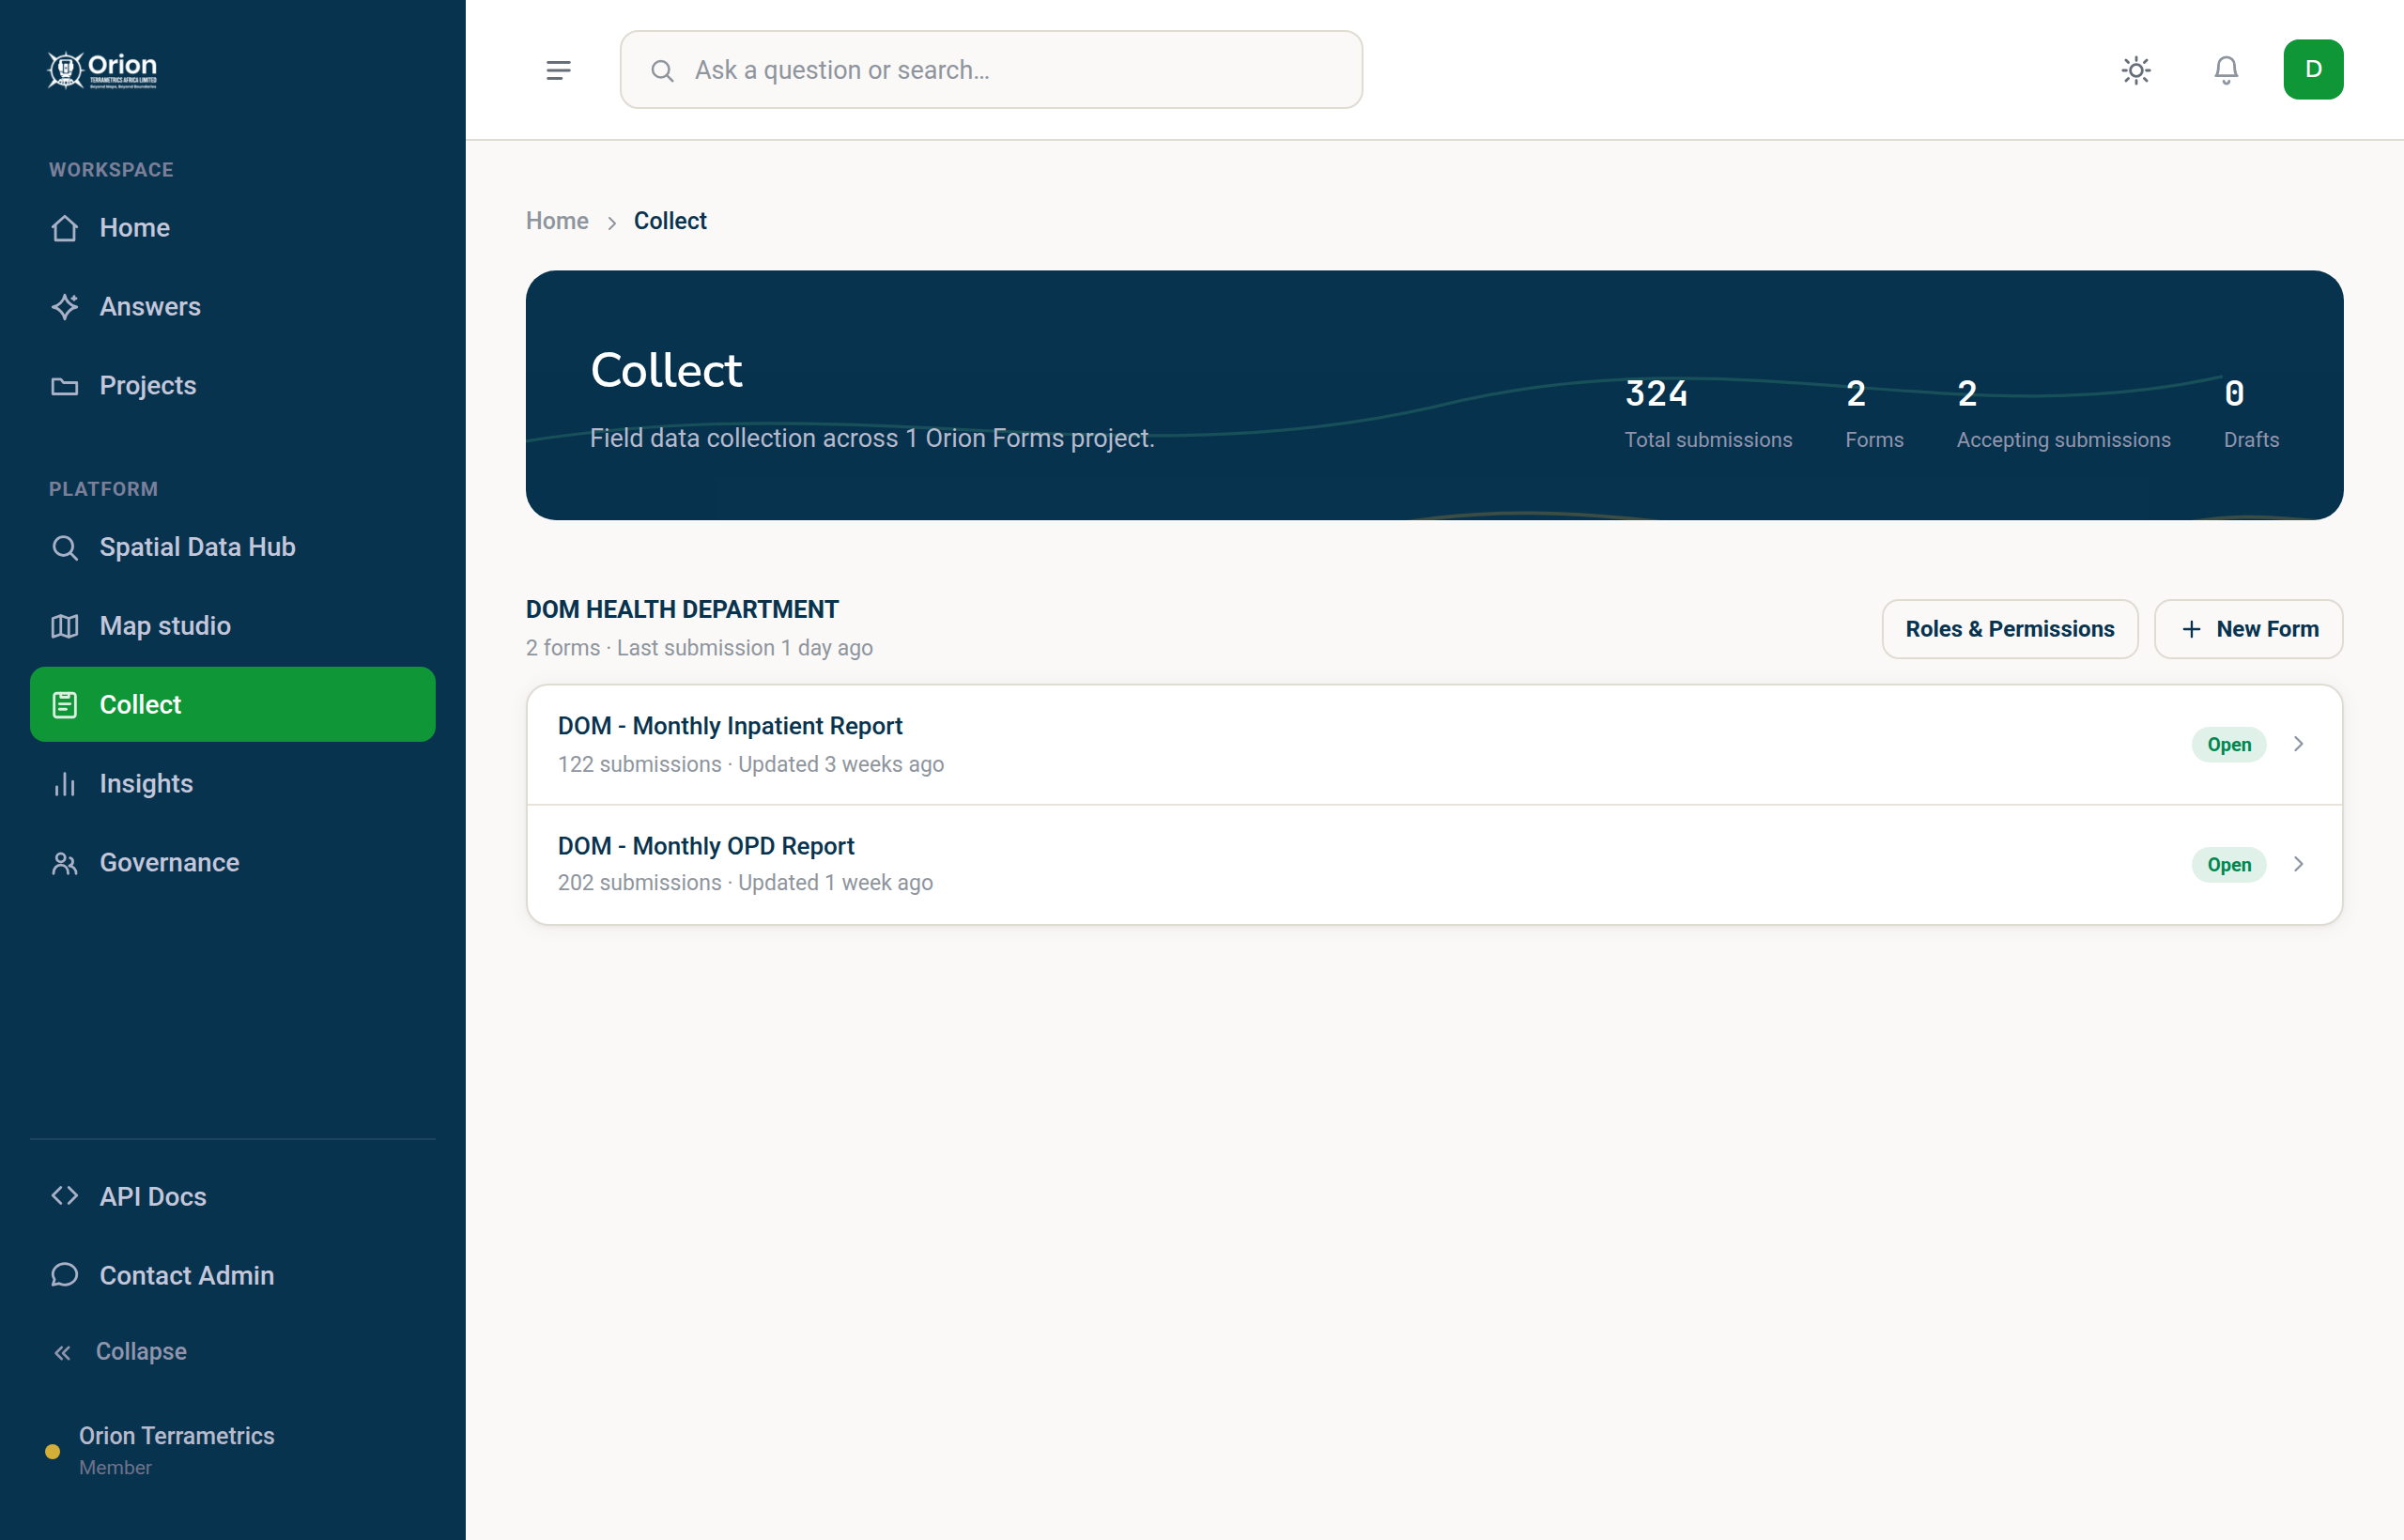Open API Docs link

tap(233, 1196)
